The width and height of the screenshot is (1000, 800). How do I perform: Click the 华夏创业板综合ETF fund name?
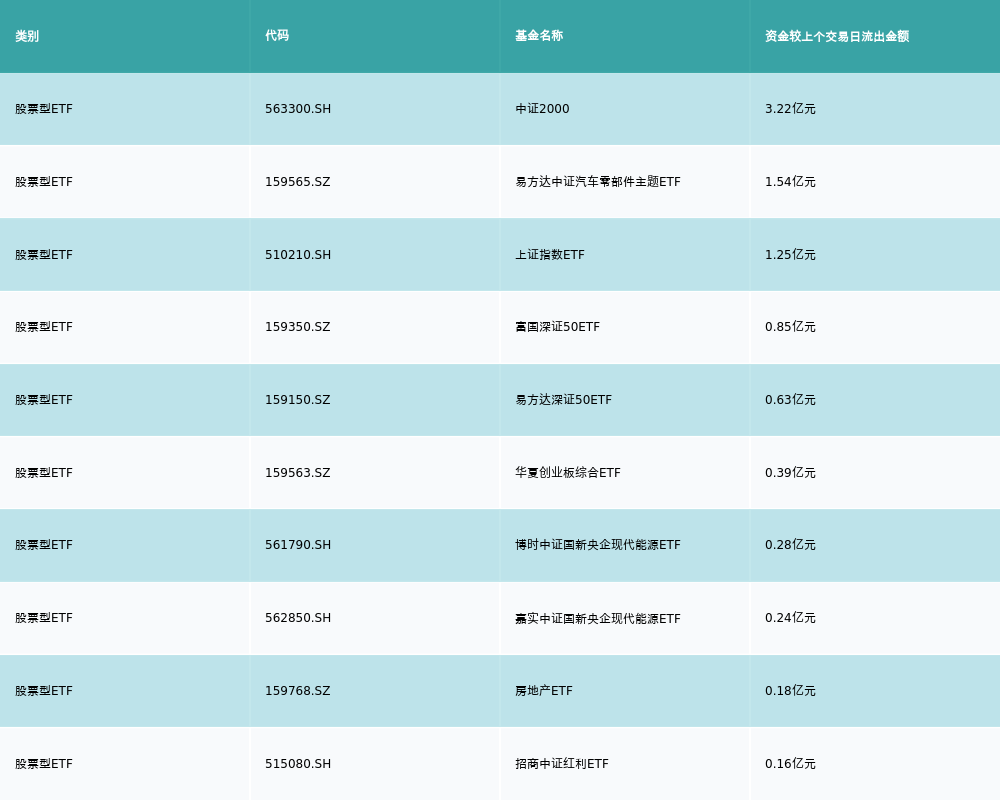[x=567, y=473]
